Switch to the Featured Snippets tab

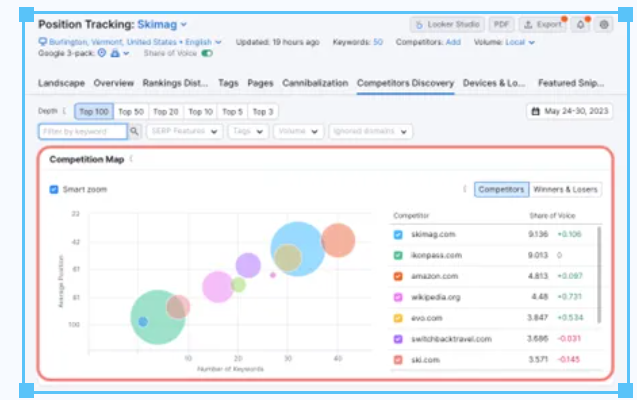(x=571, y=83)
